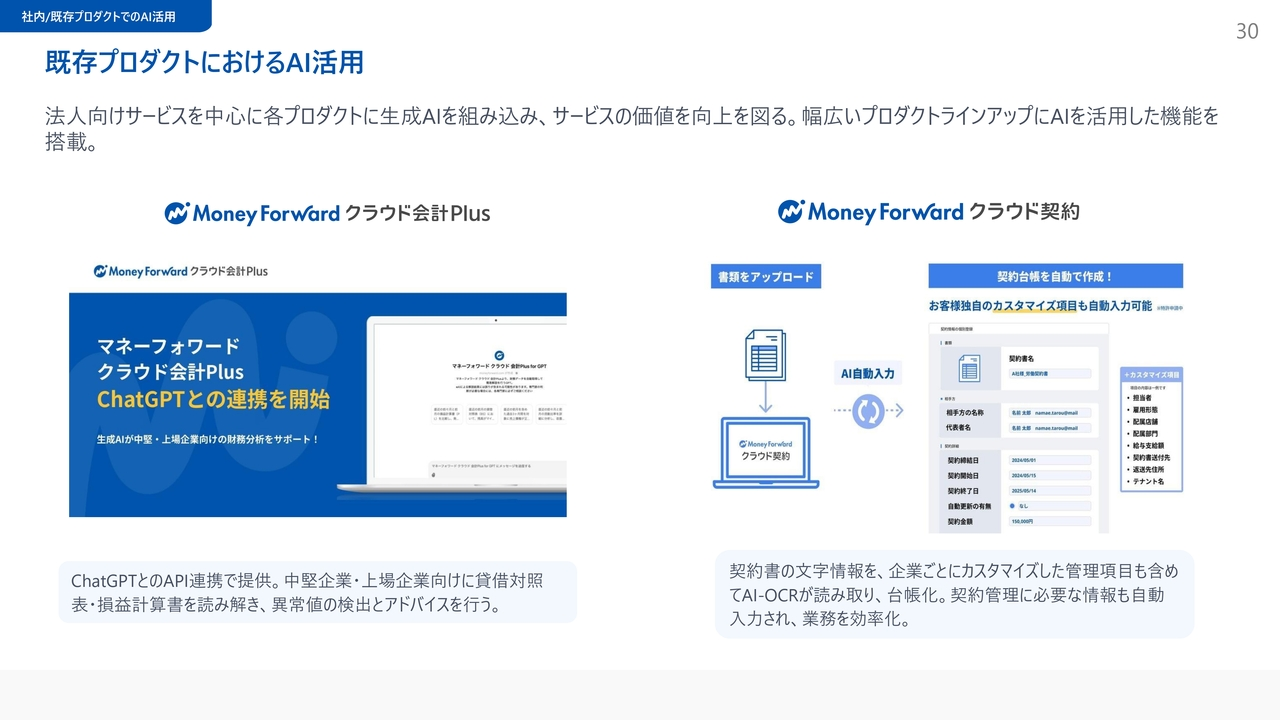The image size is (1280, 720).
Task: Click the 契約金額 field 150,000円
Action: pos(1049,521)
